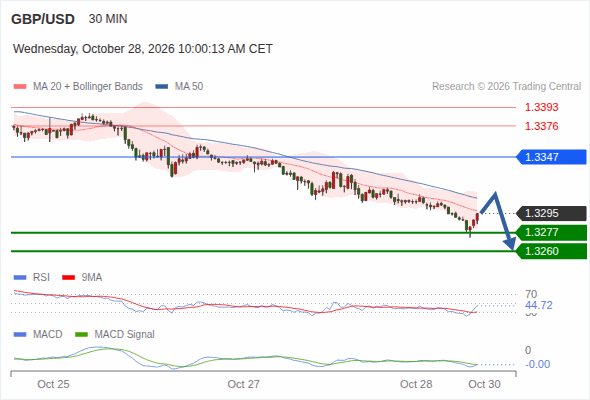Click the GBP/USD pair title

click(43, 19)
